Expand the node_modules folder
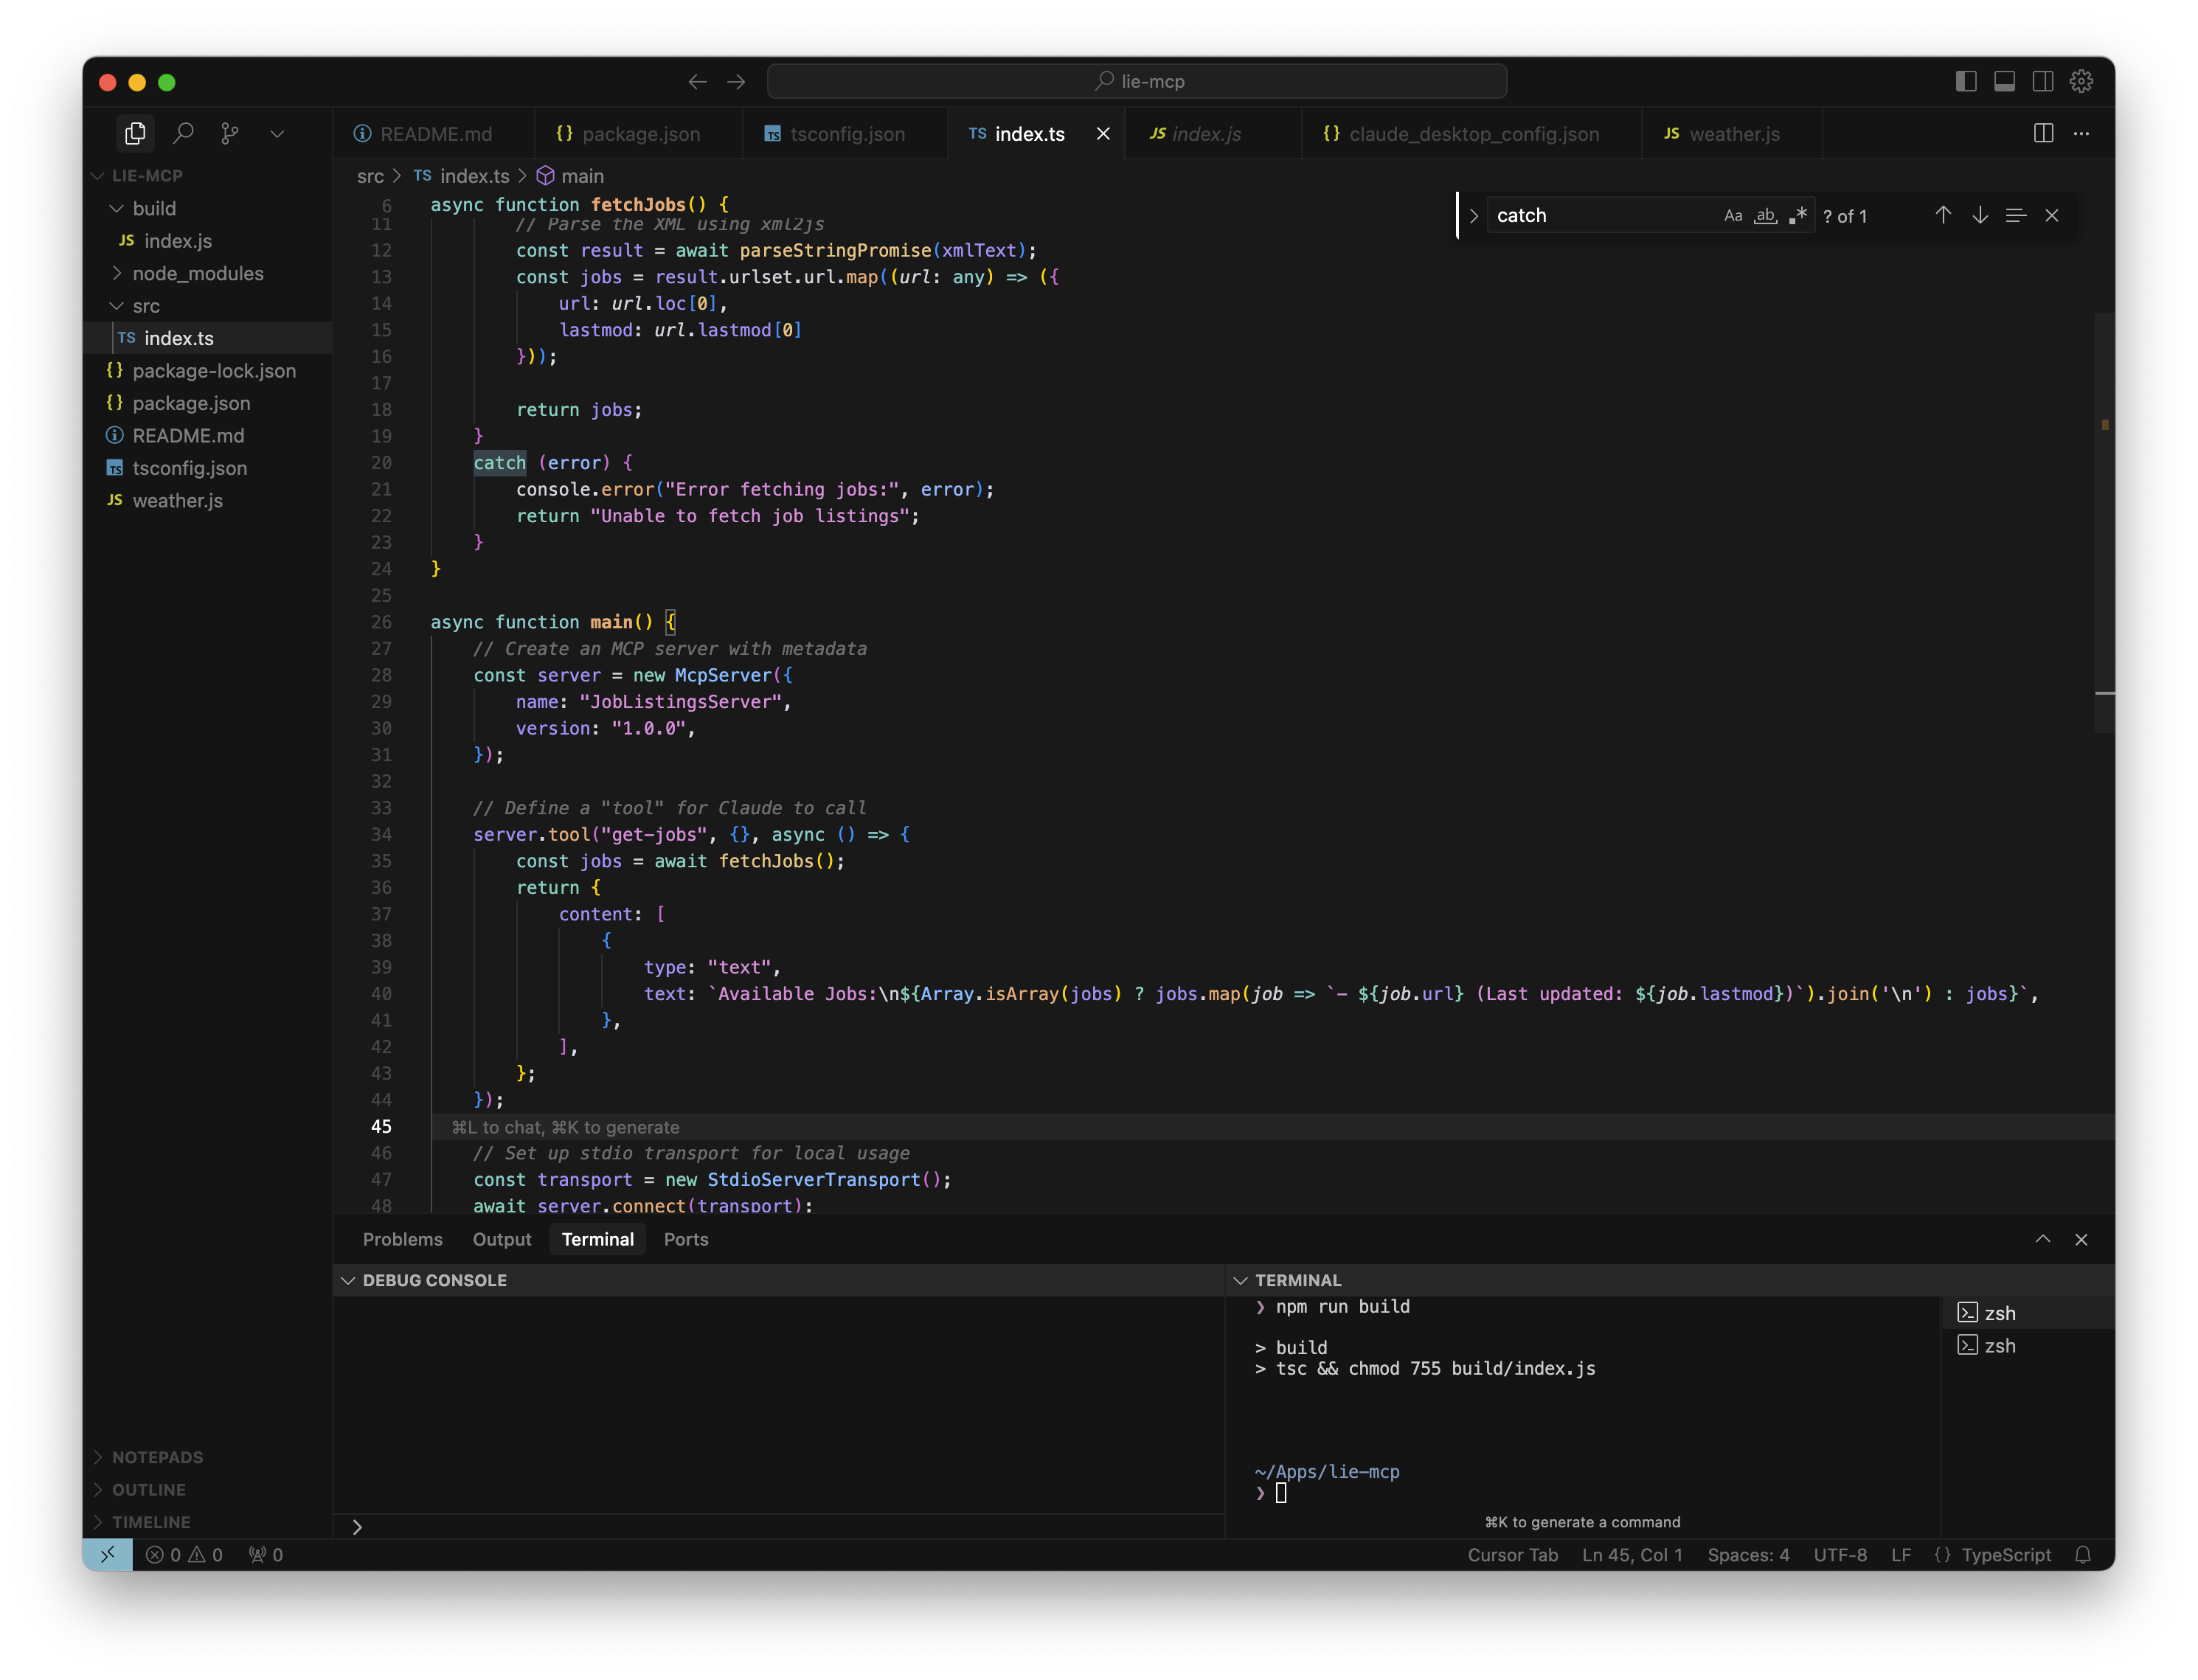This screenshot has width=2198, height=1680. pos(198,273)
